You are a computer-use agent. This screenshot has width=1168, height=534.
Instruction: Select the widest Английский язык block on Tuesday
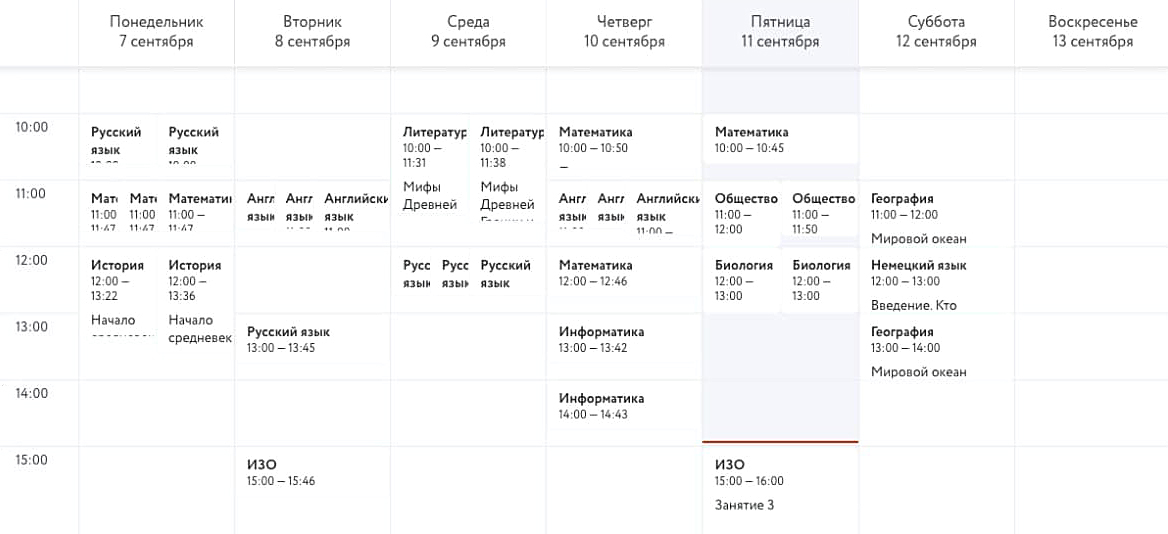(x=353, y=206)
